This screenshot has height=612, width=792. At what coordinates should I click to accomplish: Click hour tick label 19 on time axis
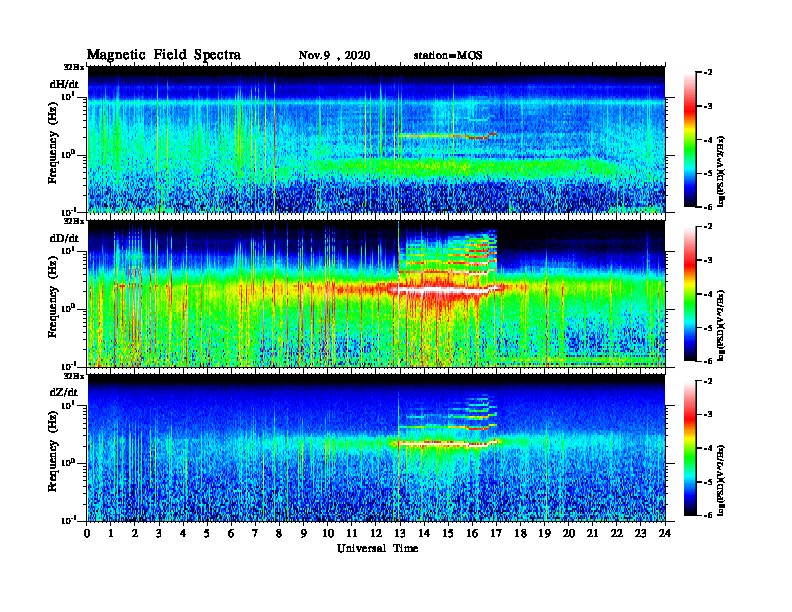(544, 533)
